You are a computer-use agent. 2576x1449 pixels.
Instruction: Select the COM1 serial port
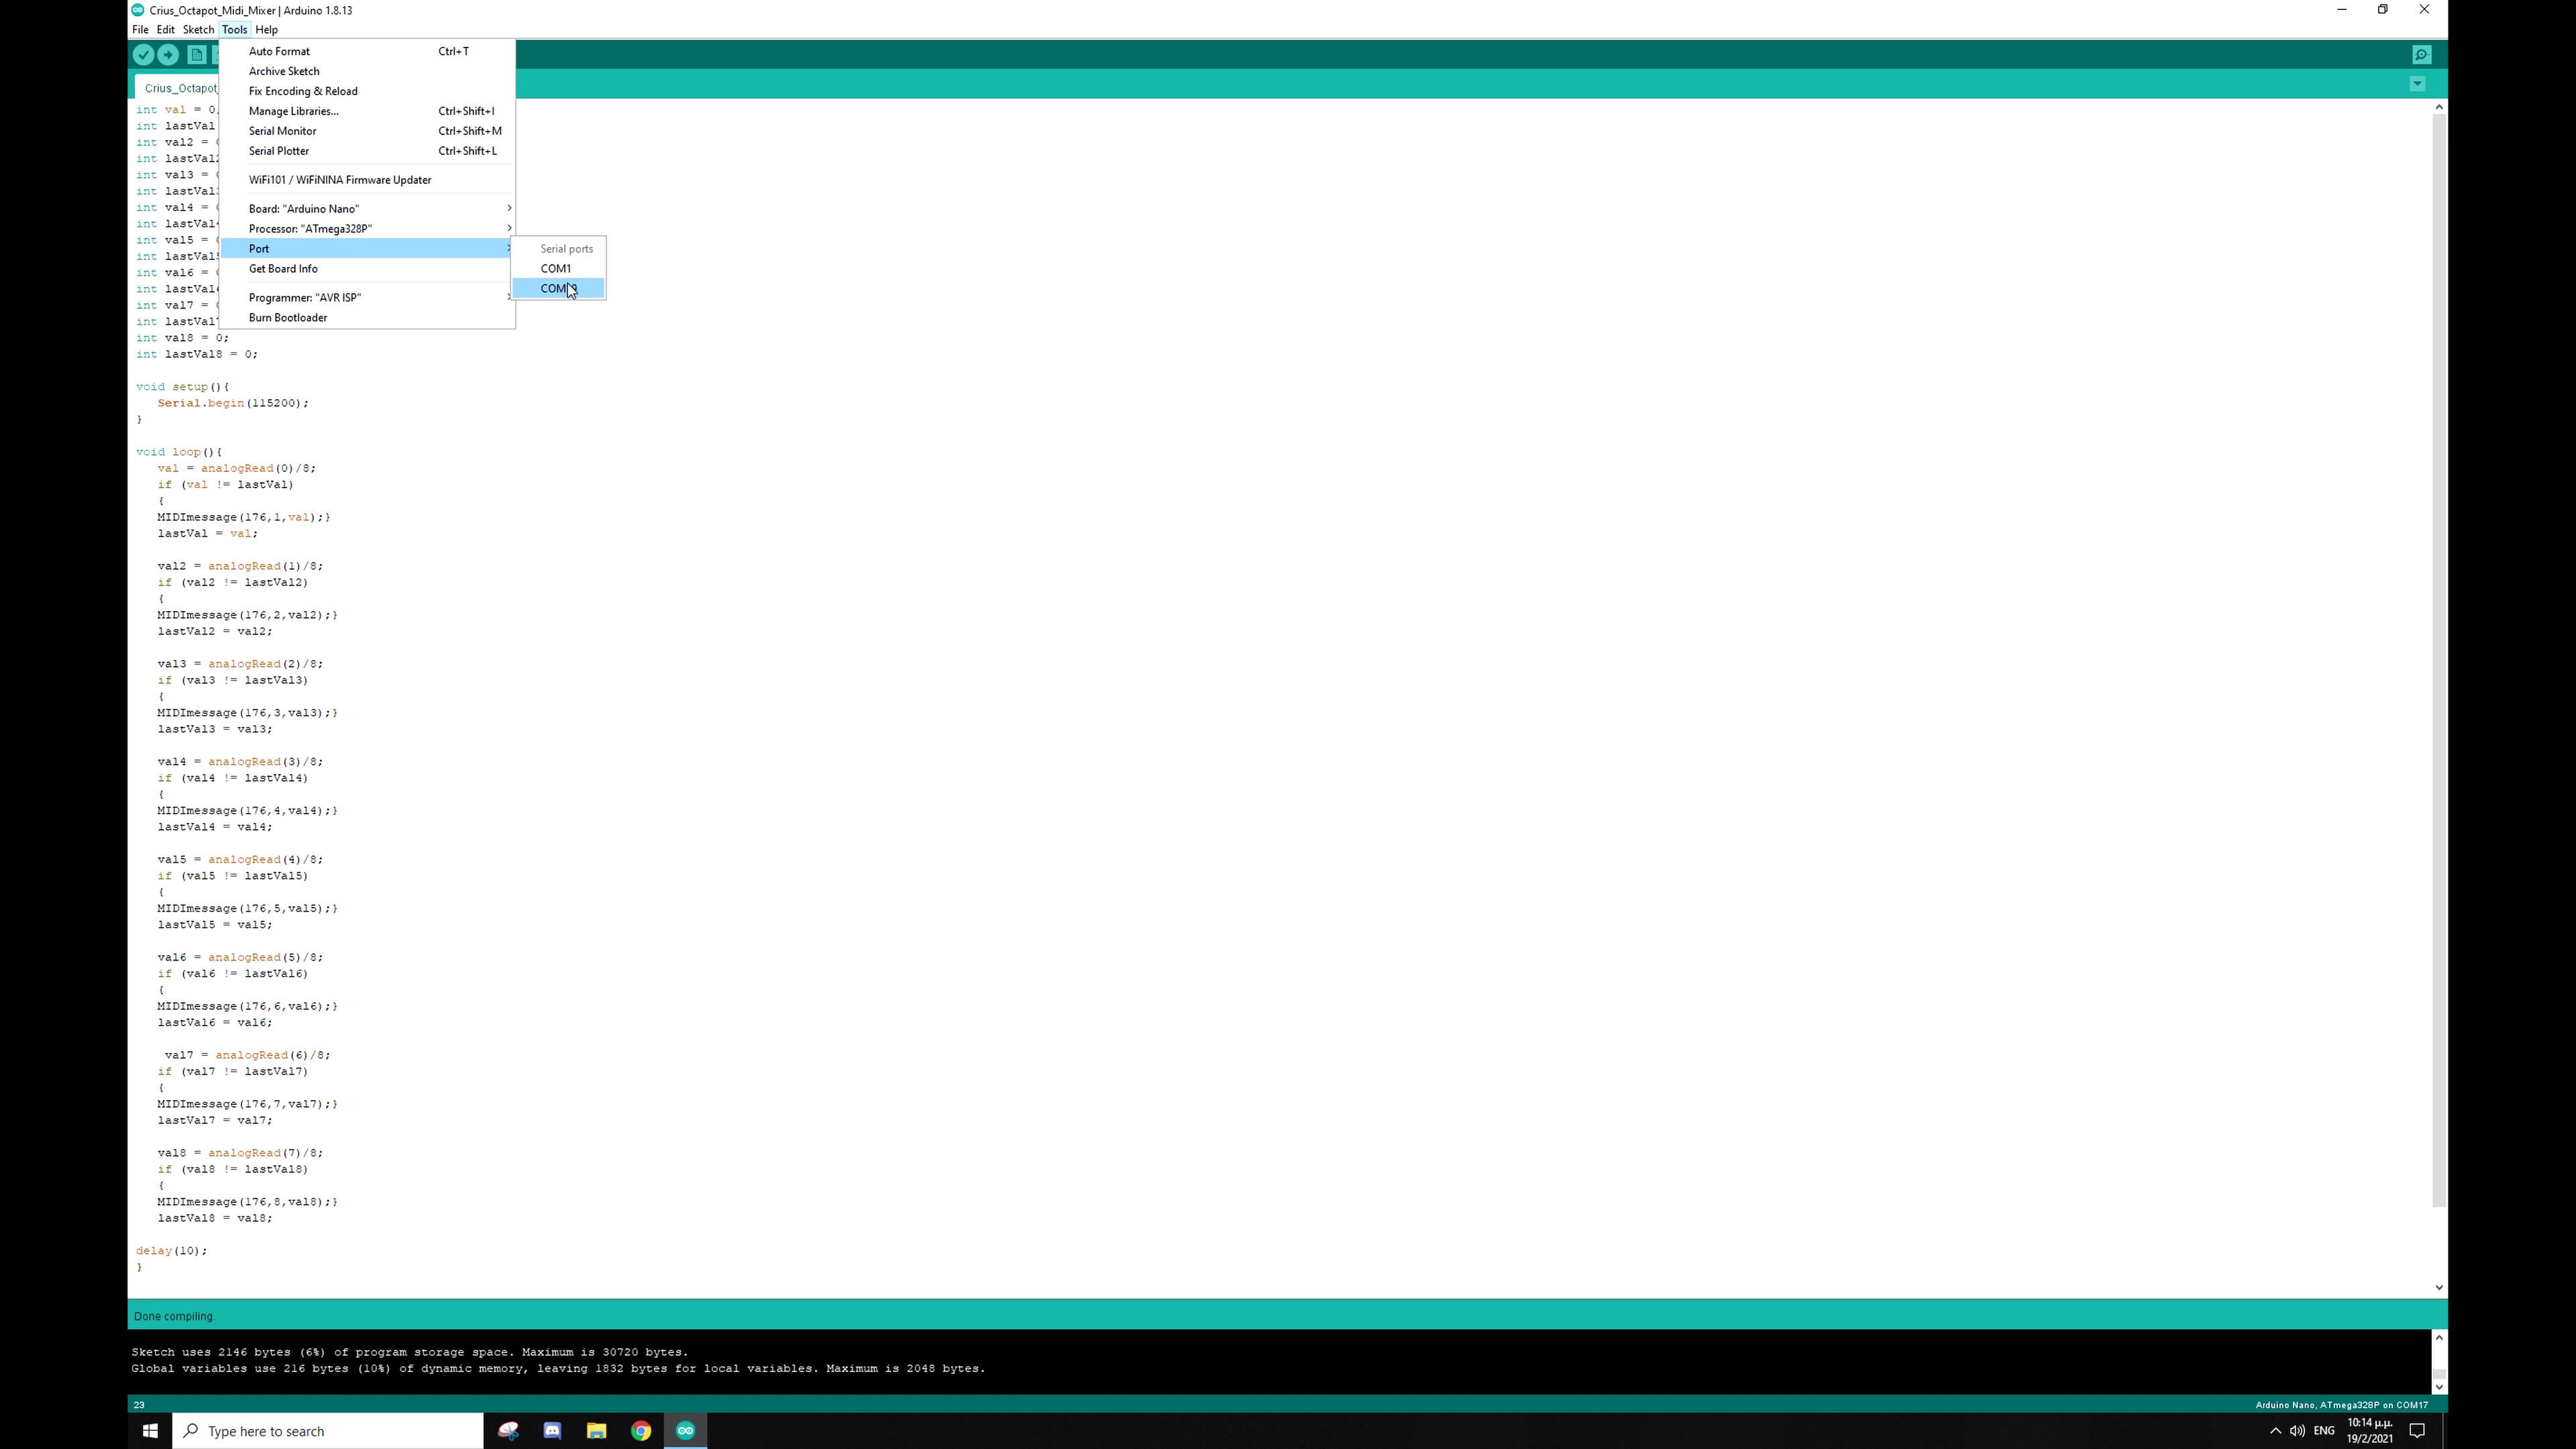[x=556, y=268]
